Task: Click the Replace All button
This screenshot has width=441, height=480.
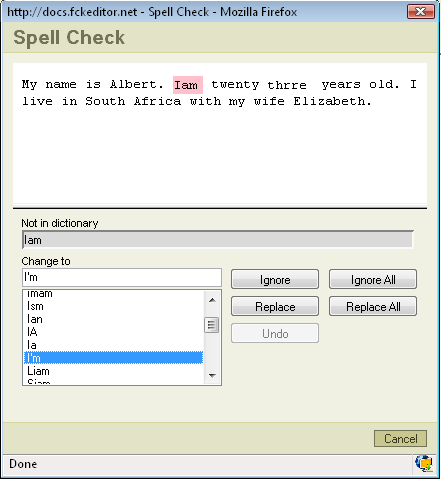Action: pos(373,306)
